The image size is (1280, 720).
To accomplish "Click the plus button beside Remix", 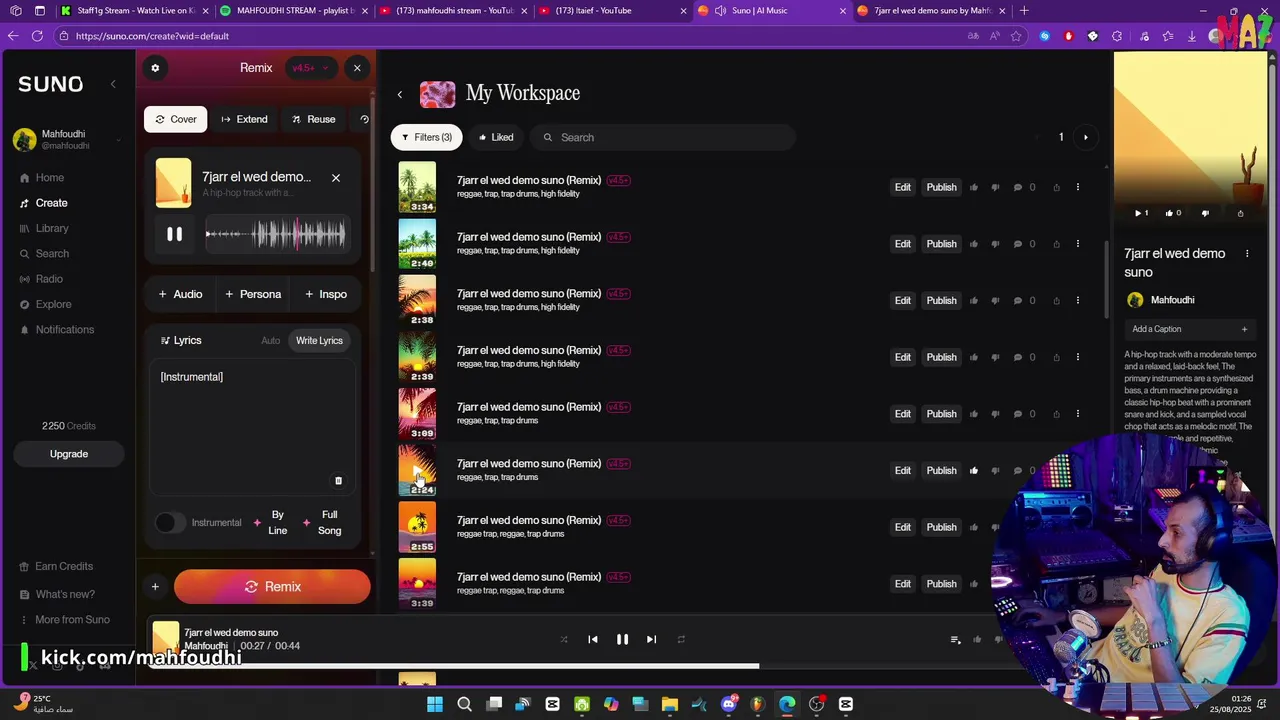I will coord(155,587).
